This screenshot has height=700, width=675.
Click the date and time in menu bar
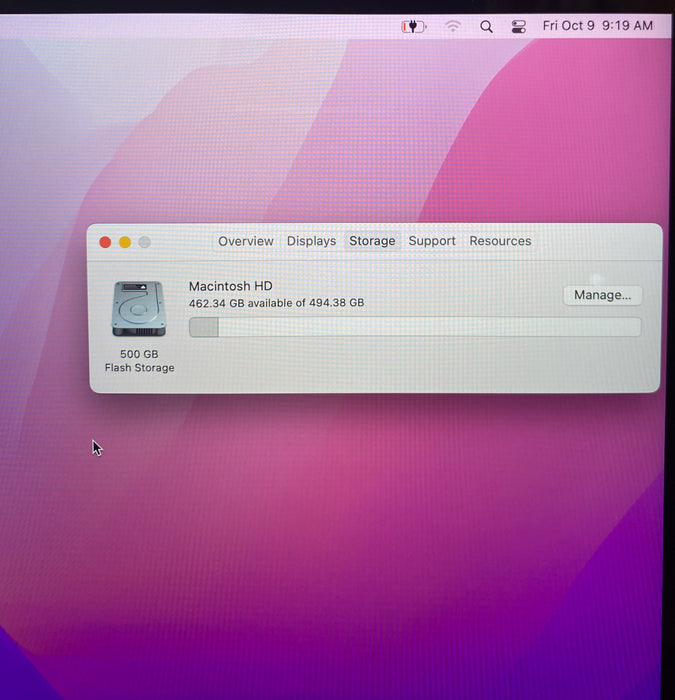pos(597,25)
